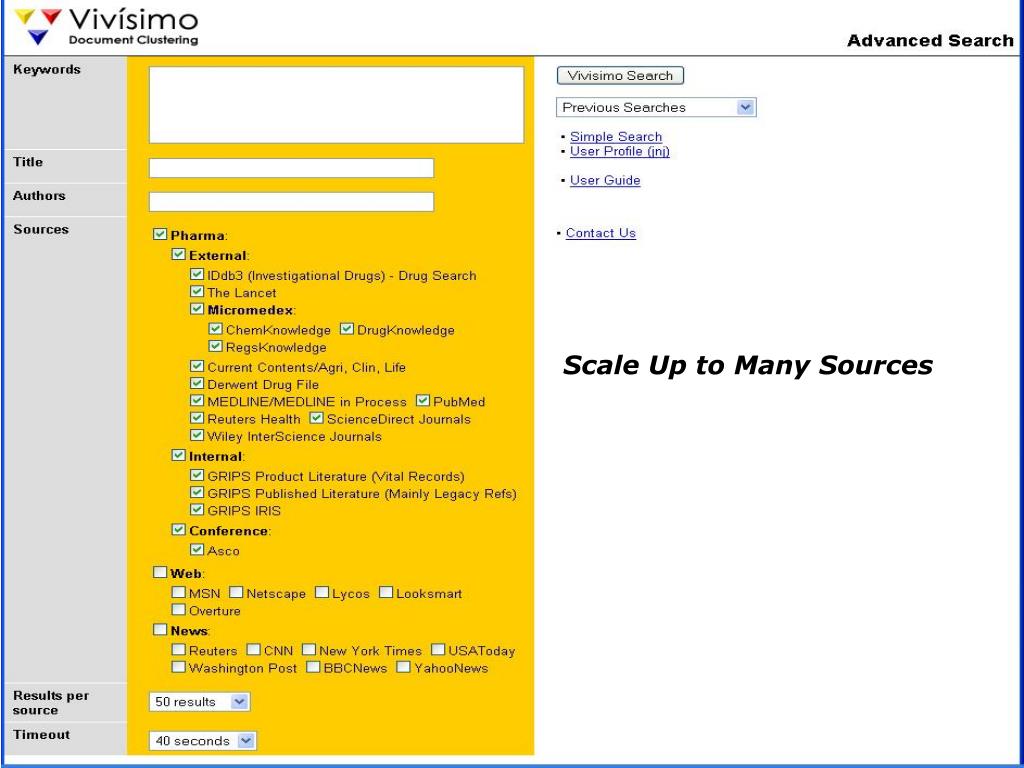
Task: Open the Contact Us link
Action: 601,233
